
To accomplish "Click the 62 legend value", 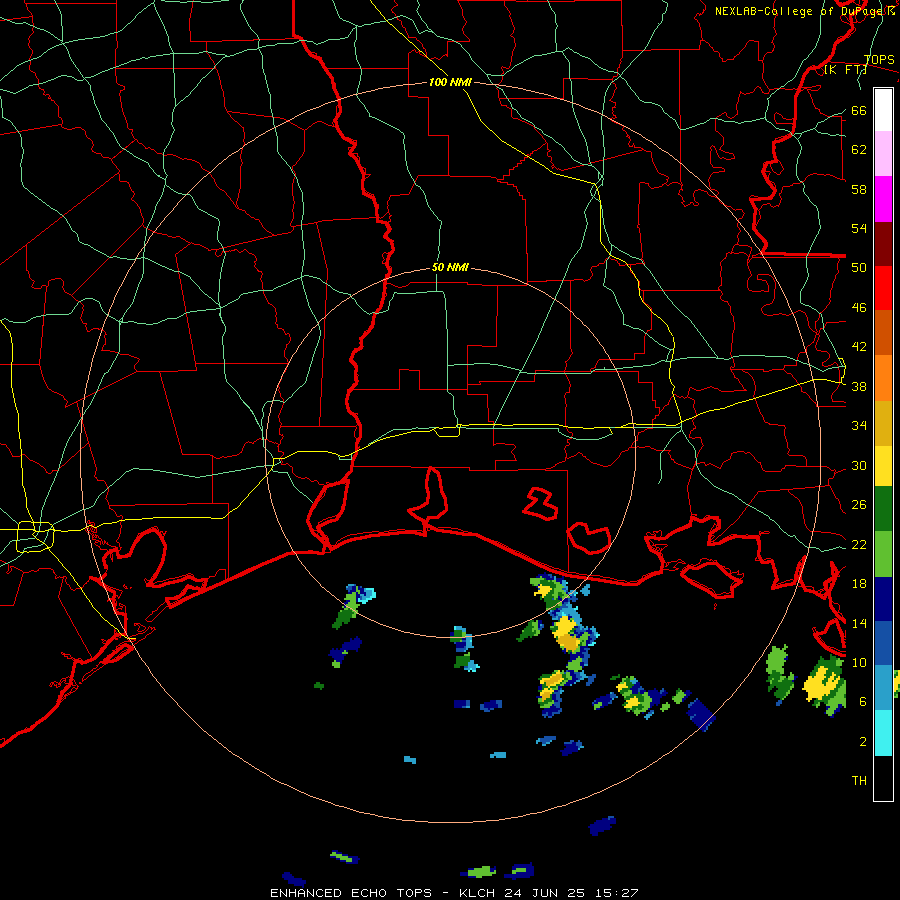I will point(859,150).
